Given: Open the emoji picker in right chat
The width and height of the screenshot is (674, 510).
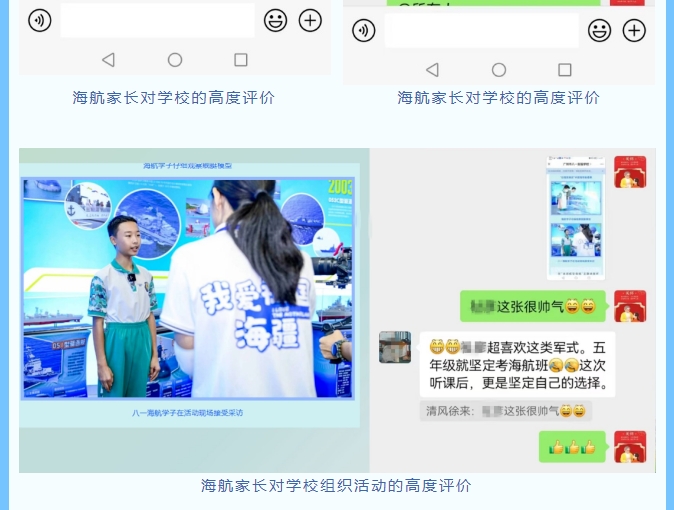Looking at the screenshot, I should pos(599,31).
